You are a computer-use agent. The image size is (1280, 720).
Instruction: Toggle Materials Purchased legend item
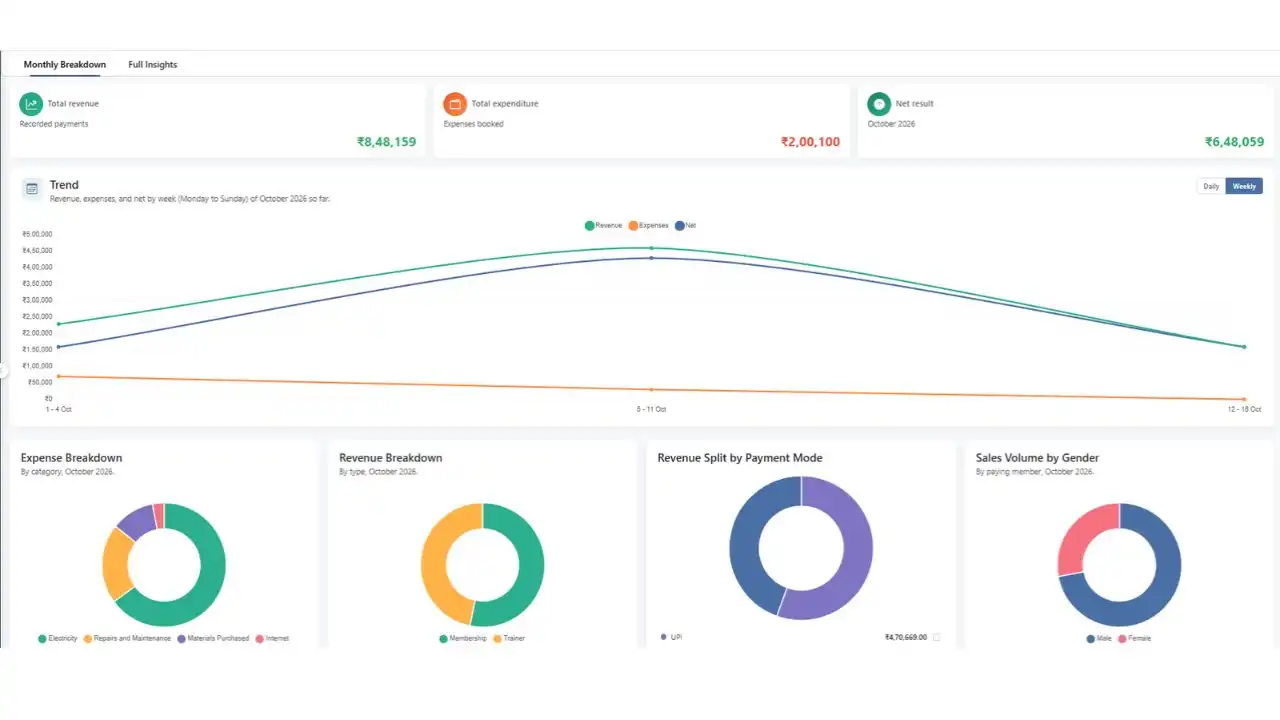[212, 638]
